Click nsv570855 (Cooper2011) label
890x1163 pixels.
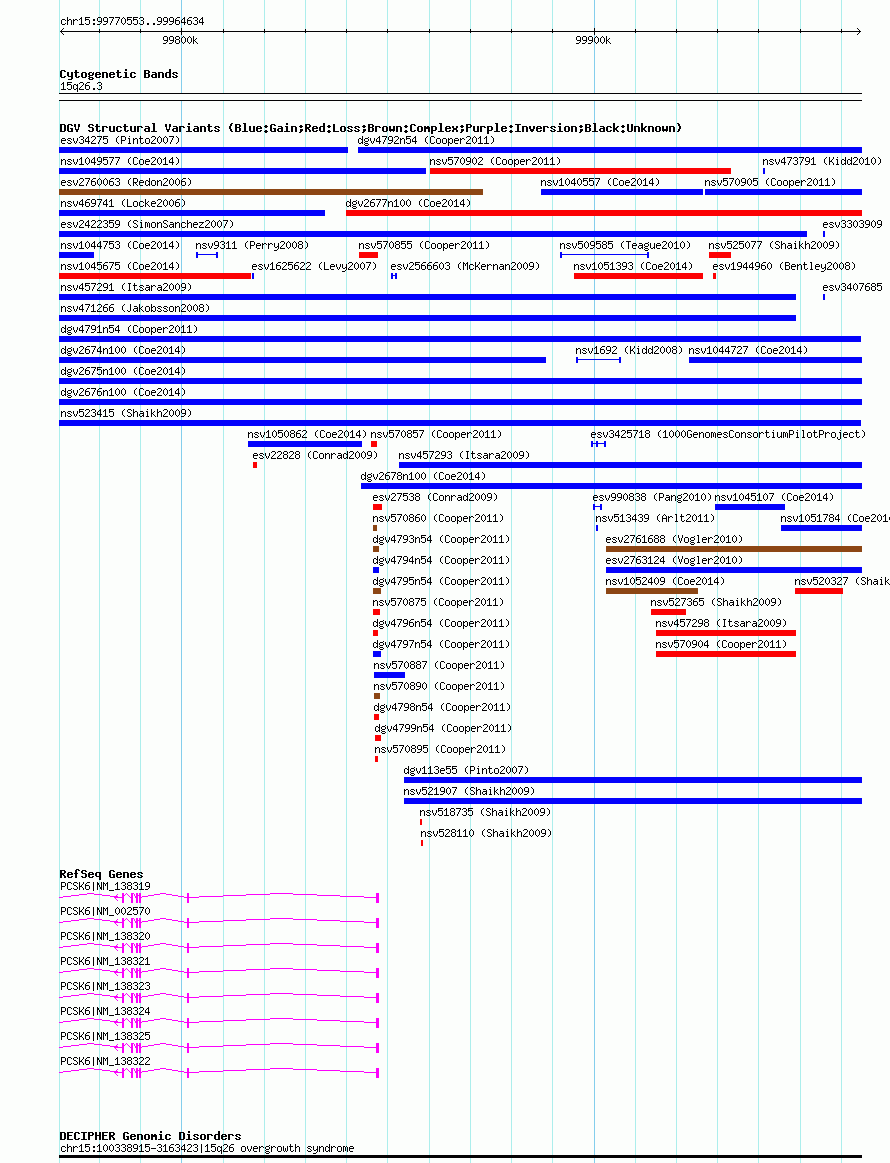click(x=424, y=245)
